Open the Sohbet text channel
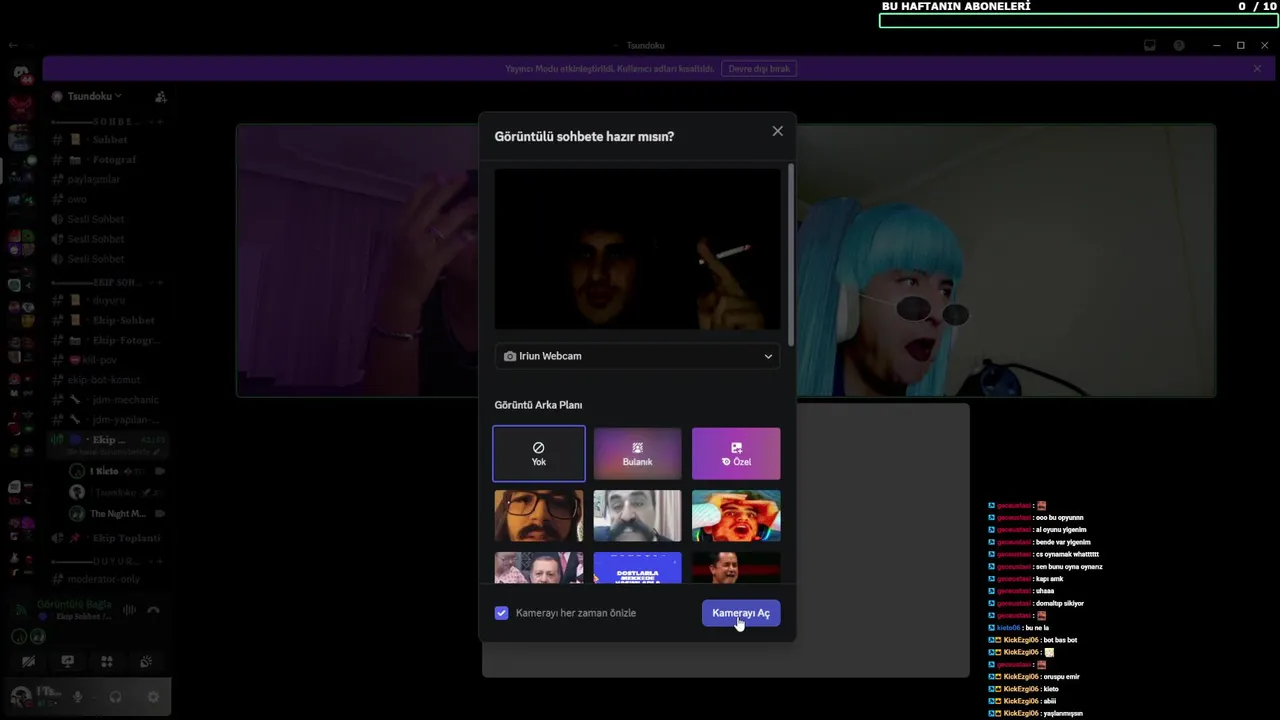This screenshot has width=1280, height=720. (109, 140)
